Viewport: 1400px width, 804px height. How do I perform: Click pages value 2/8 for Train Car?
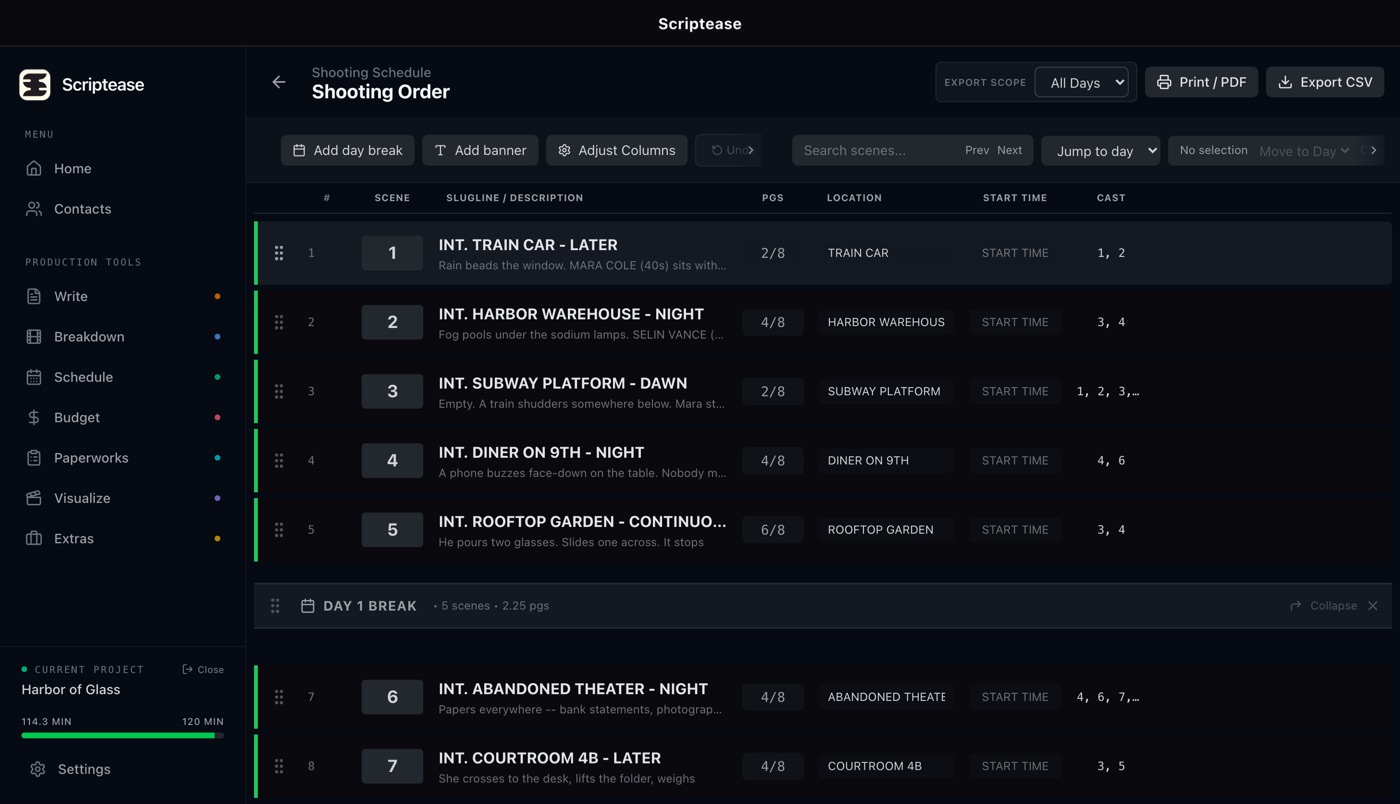pos(773,253)
